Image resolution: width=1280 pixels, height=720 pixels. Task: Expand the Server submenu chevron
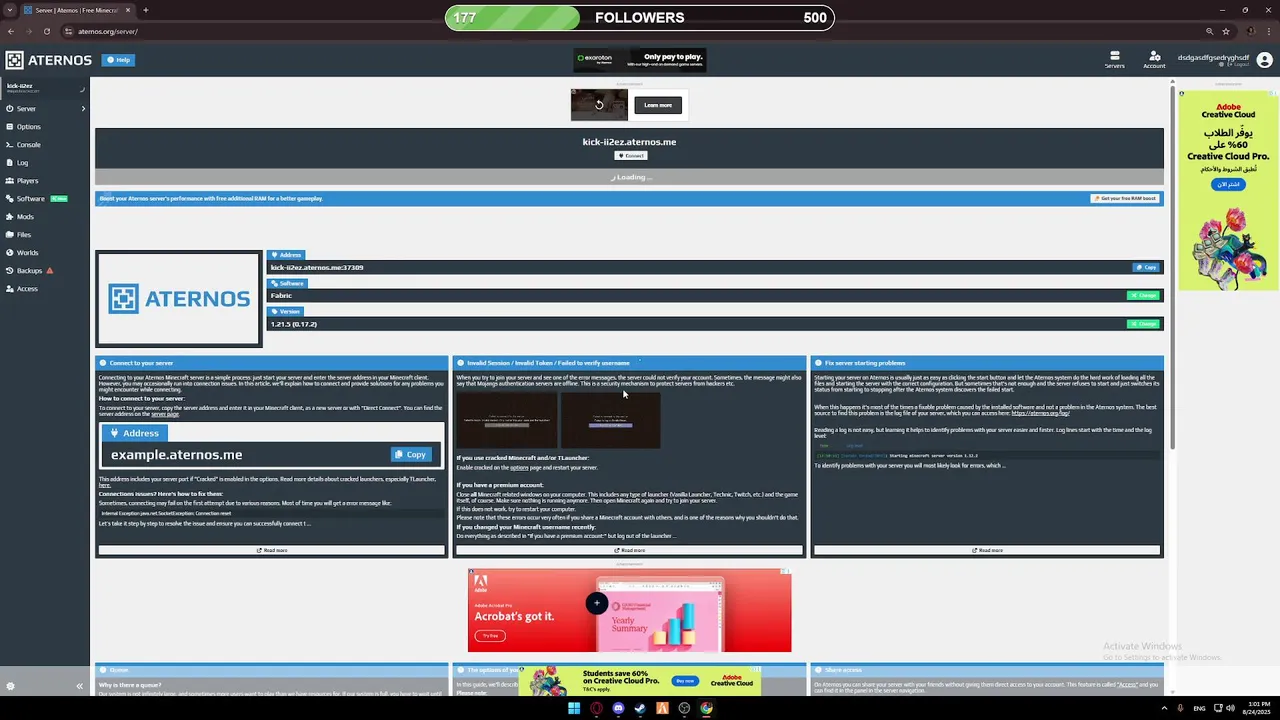pos(83,109)
